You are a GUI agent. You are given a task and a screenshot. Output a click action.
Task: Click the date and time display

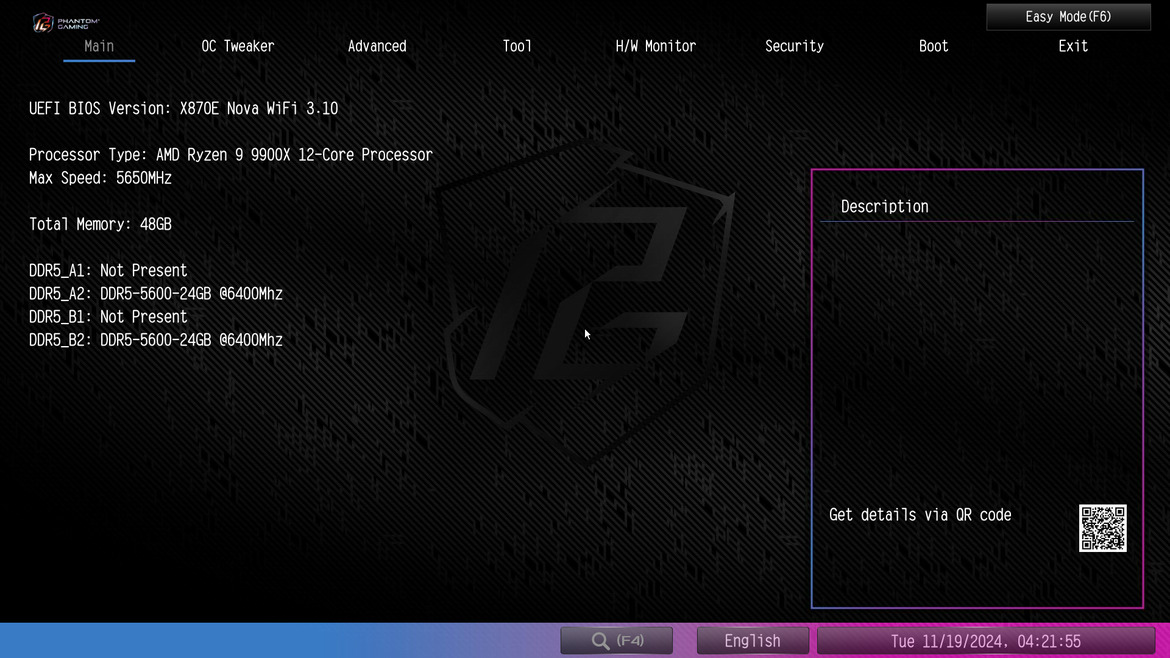point(986,641)
